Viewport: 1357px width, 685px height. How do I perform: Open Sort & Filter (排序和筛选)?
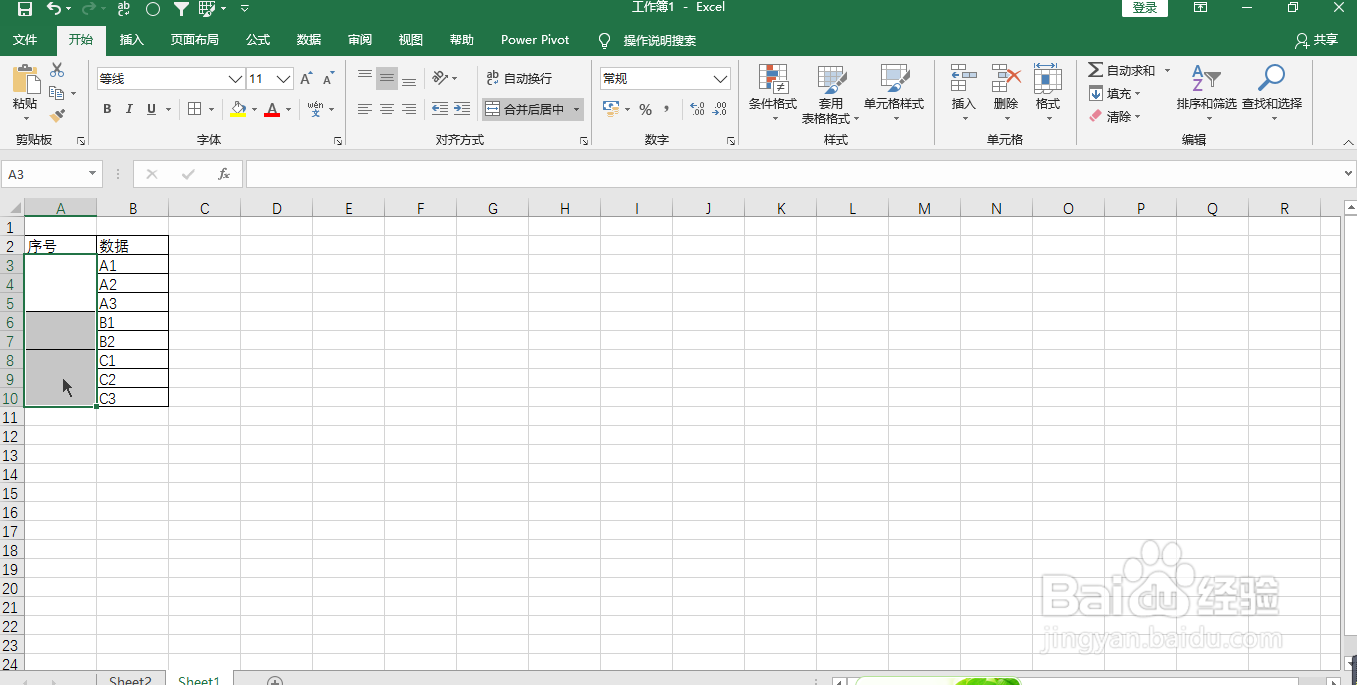(1207, 93)
